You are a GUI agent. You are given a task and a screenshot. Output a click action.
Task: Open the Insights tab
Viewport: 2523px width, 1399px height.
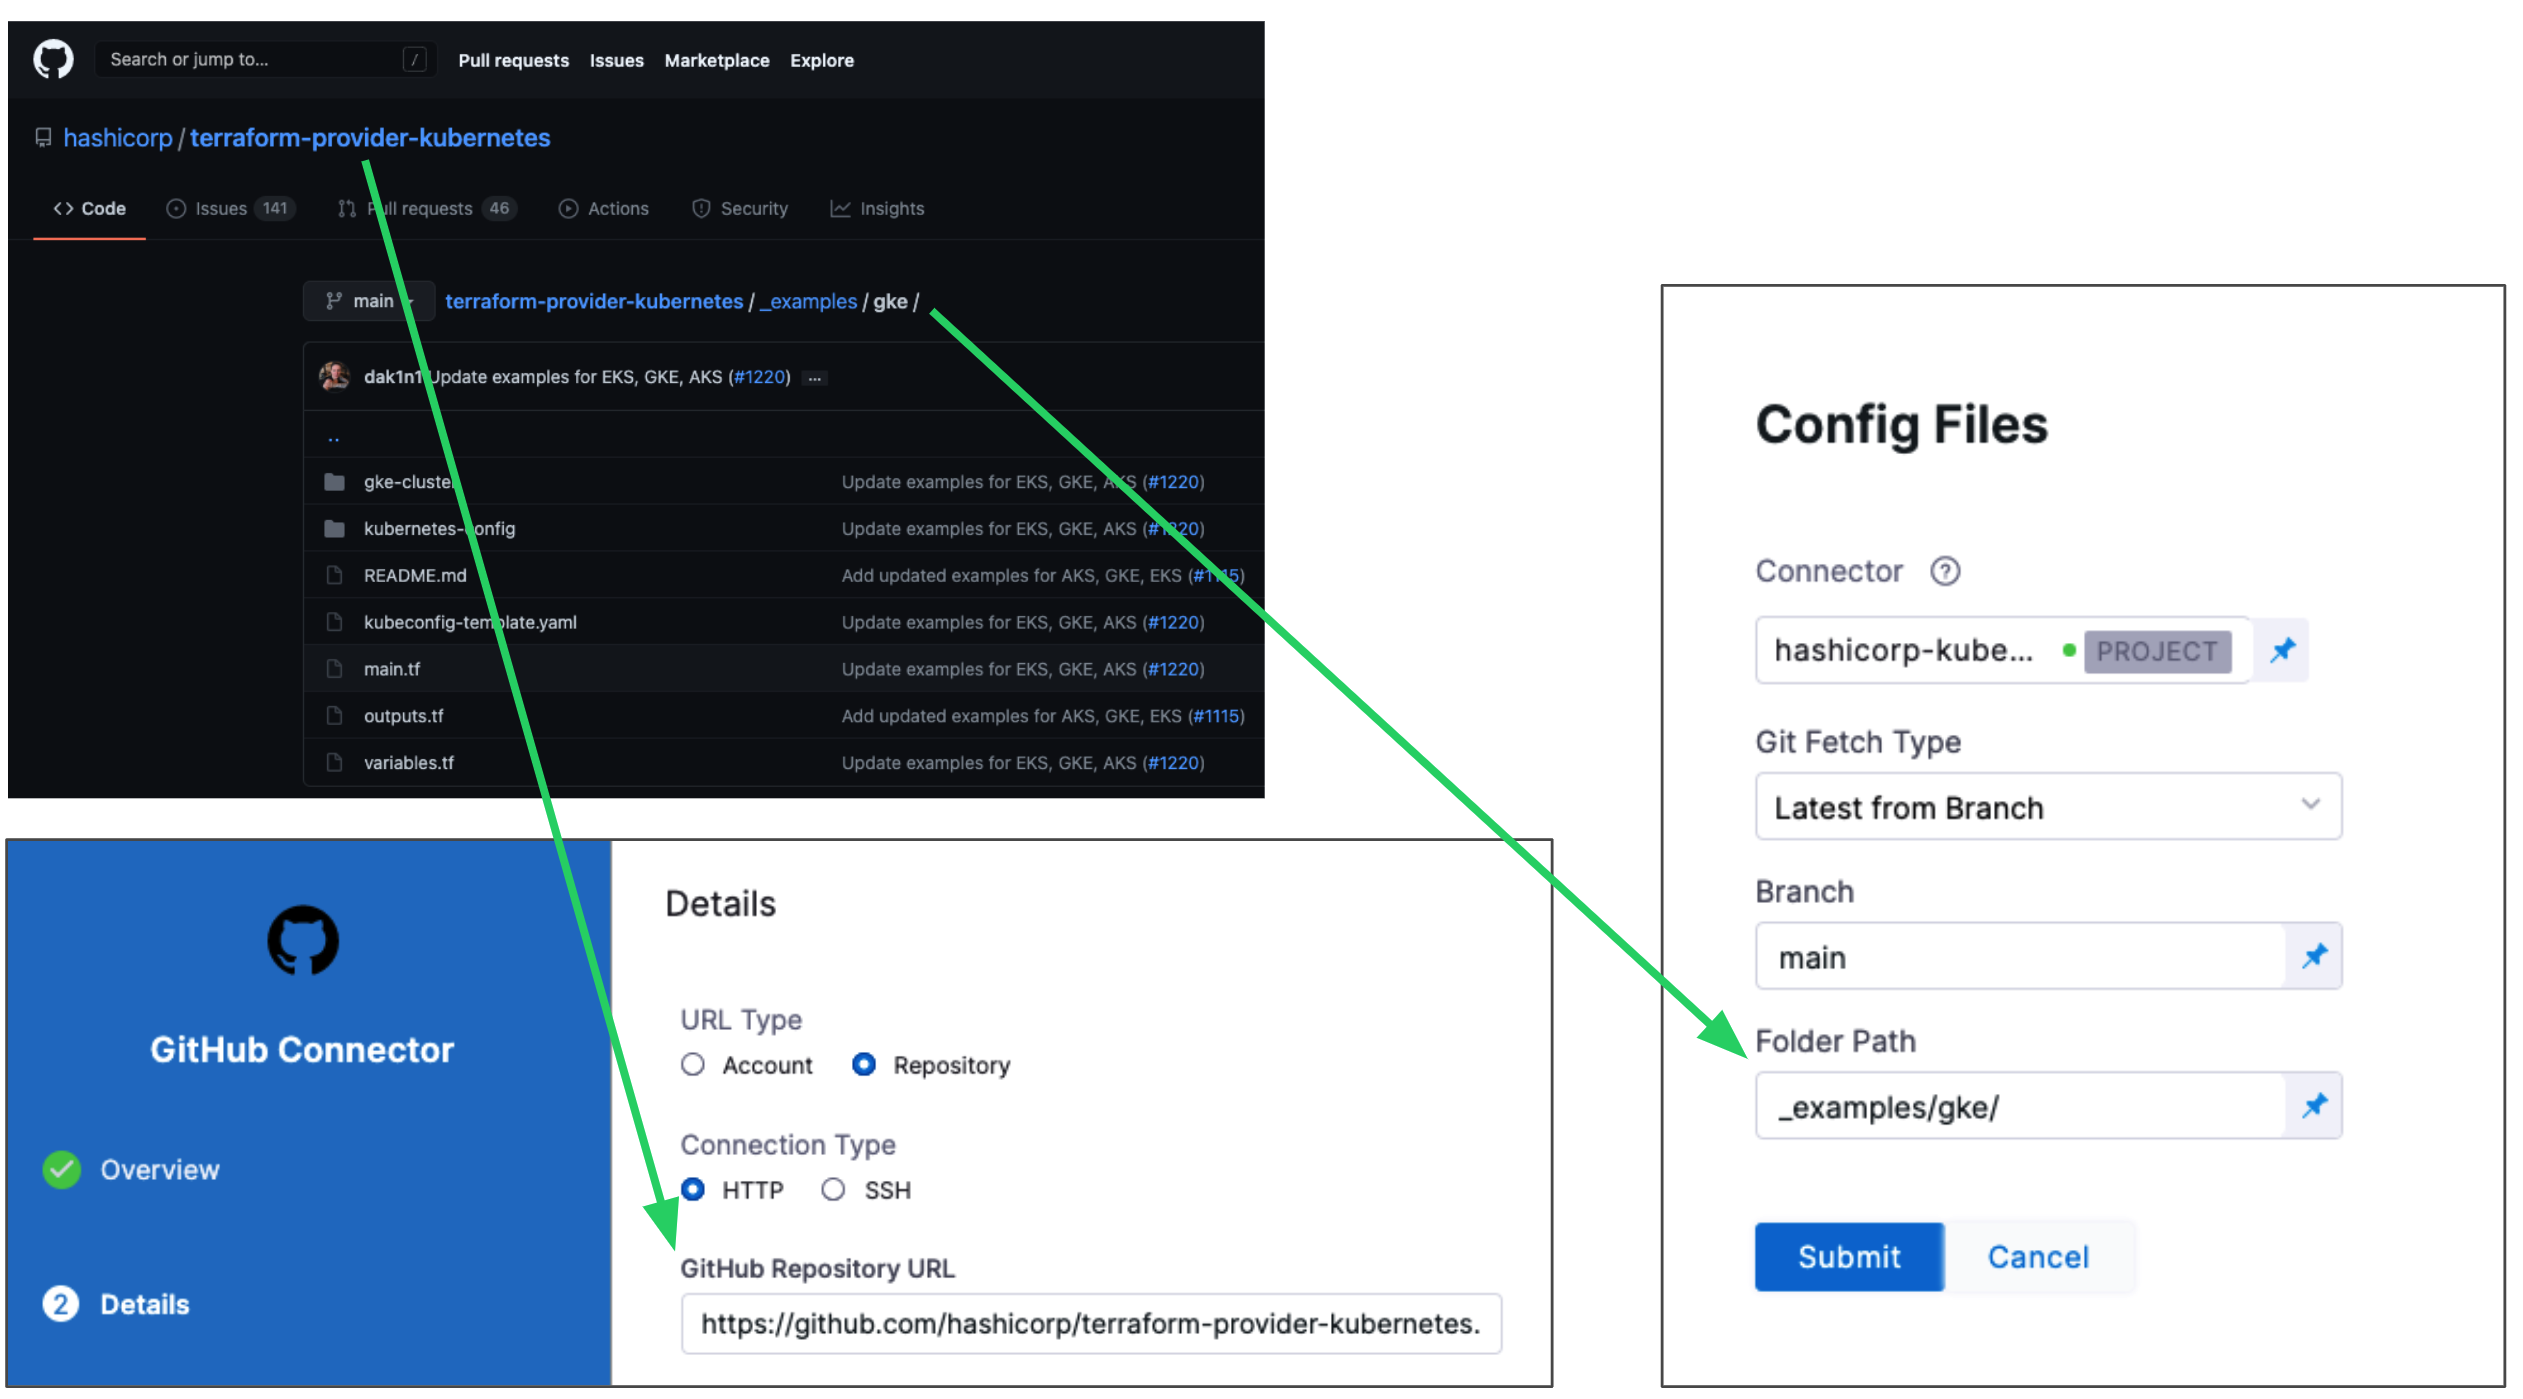[x=877, y=209]
